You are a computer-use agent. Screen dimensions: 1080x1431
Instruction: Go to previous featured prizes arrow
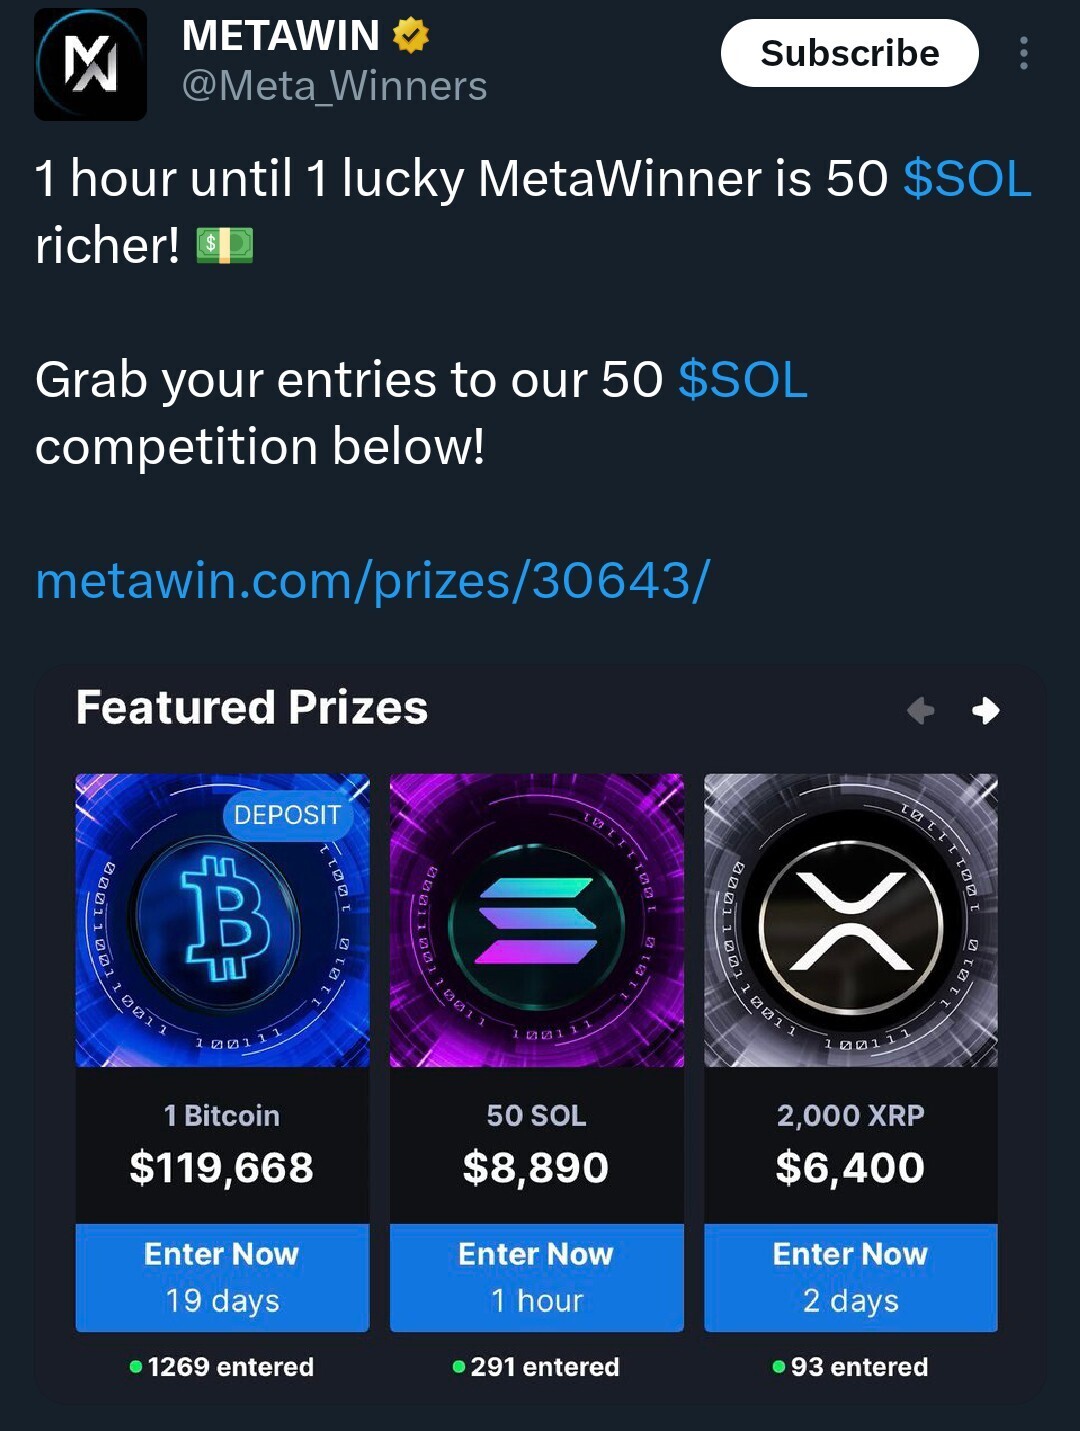click(921, 710)
